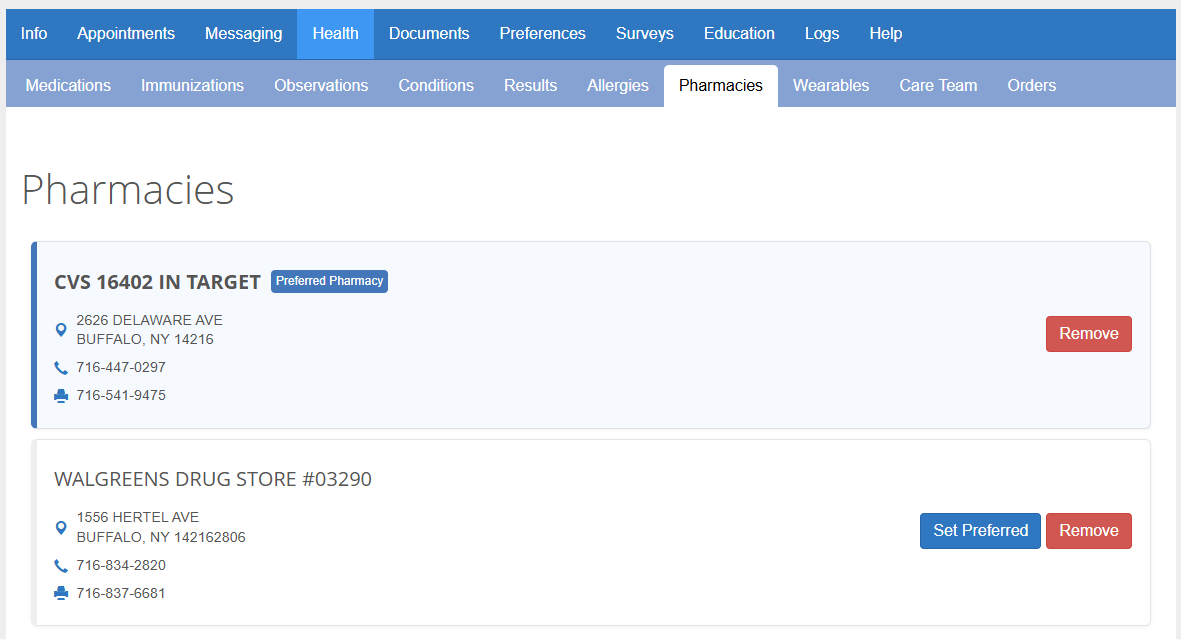Click the Walgreens phone icon
Viewport: 1185px width, 641px height.
point(61,566)
